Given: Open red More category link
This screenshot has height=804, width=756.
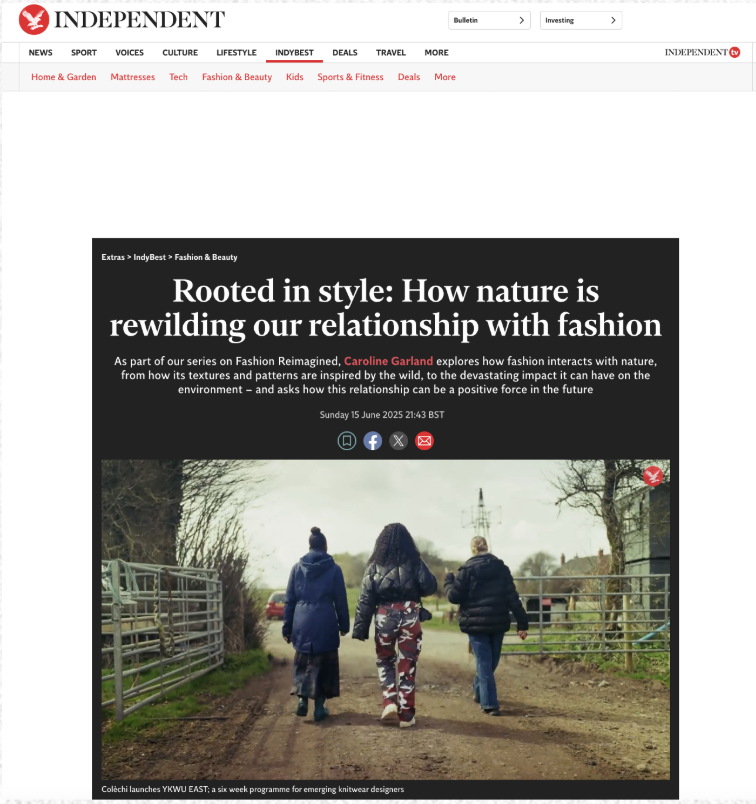Looking at the screenshot, I should [x=445, y=77].
